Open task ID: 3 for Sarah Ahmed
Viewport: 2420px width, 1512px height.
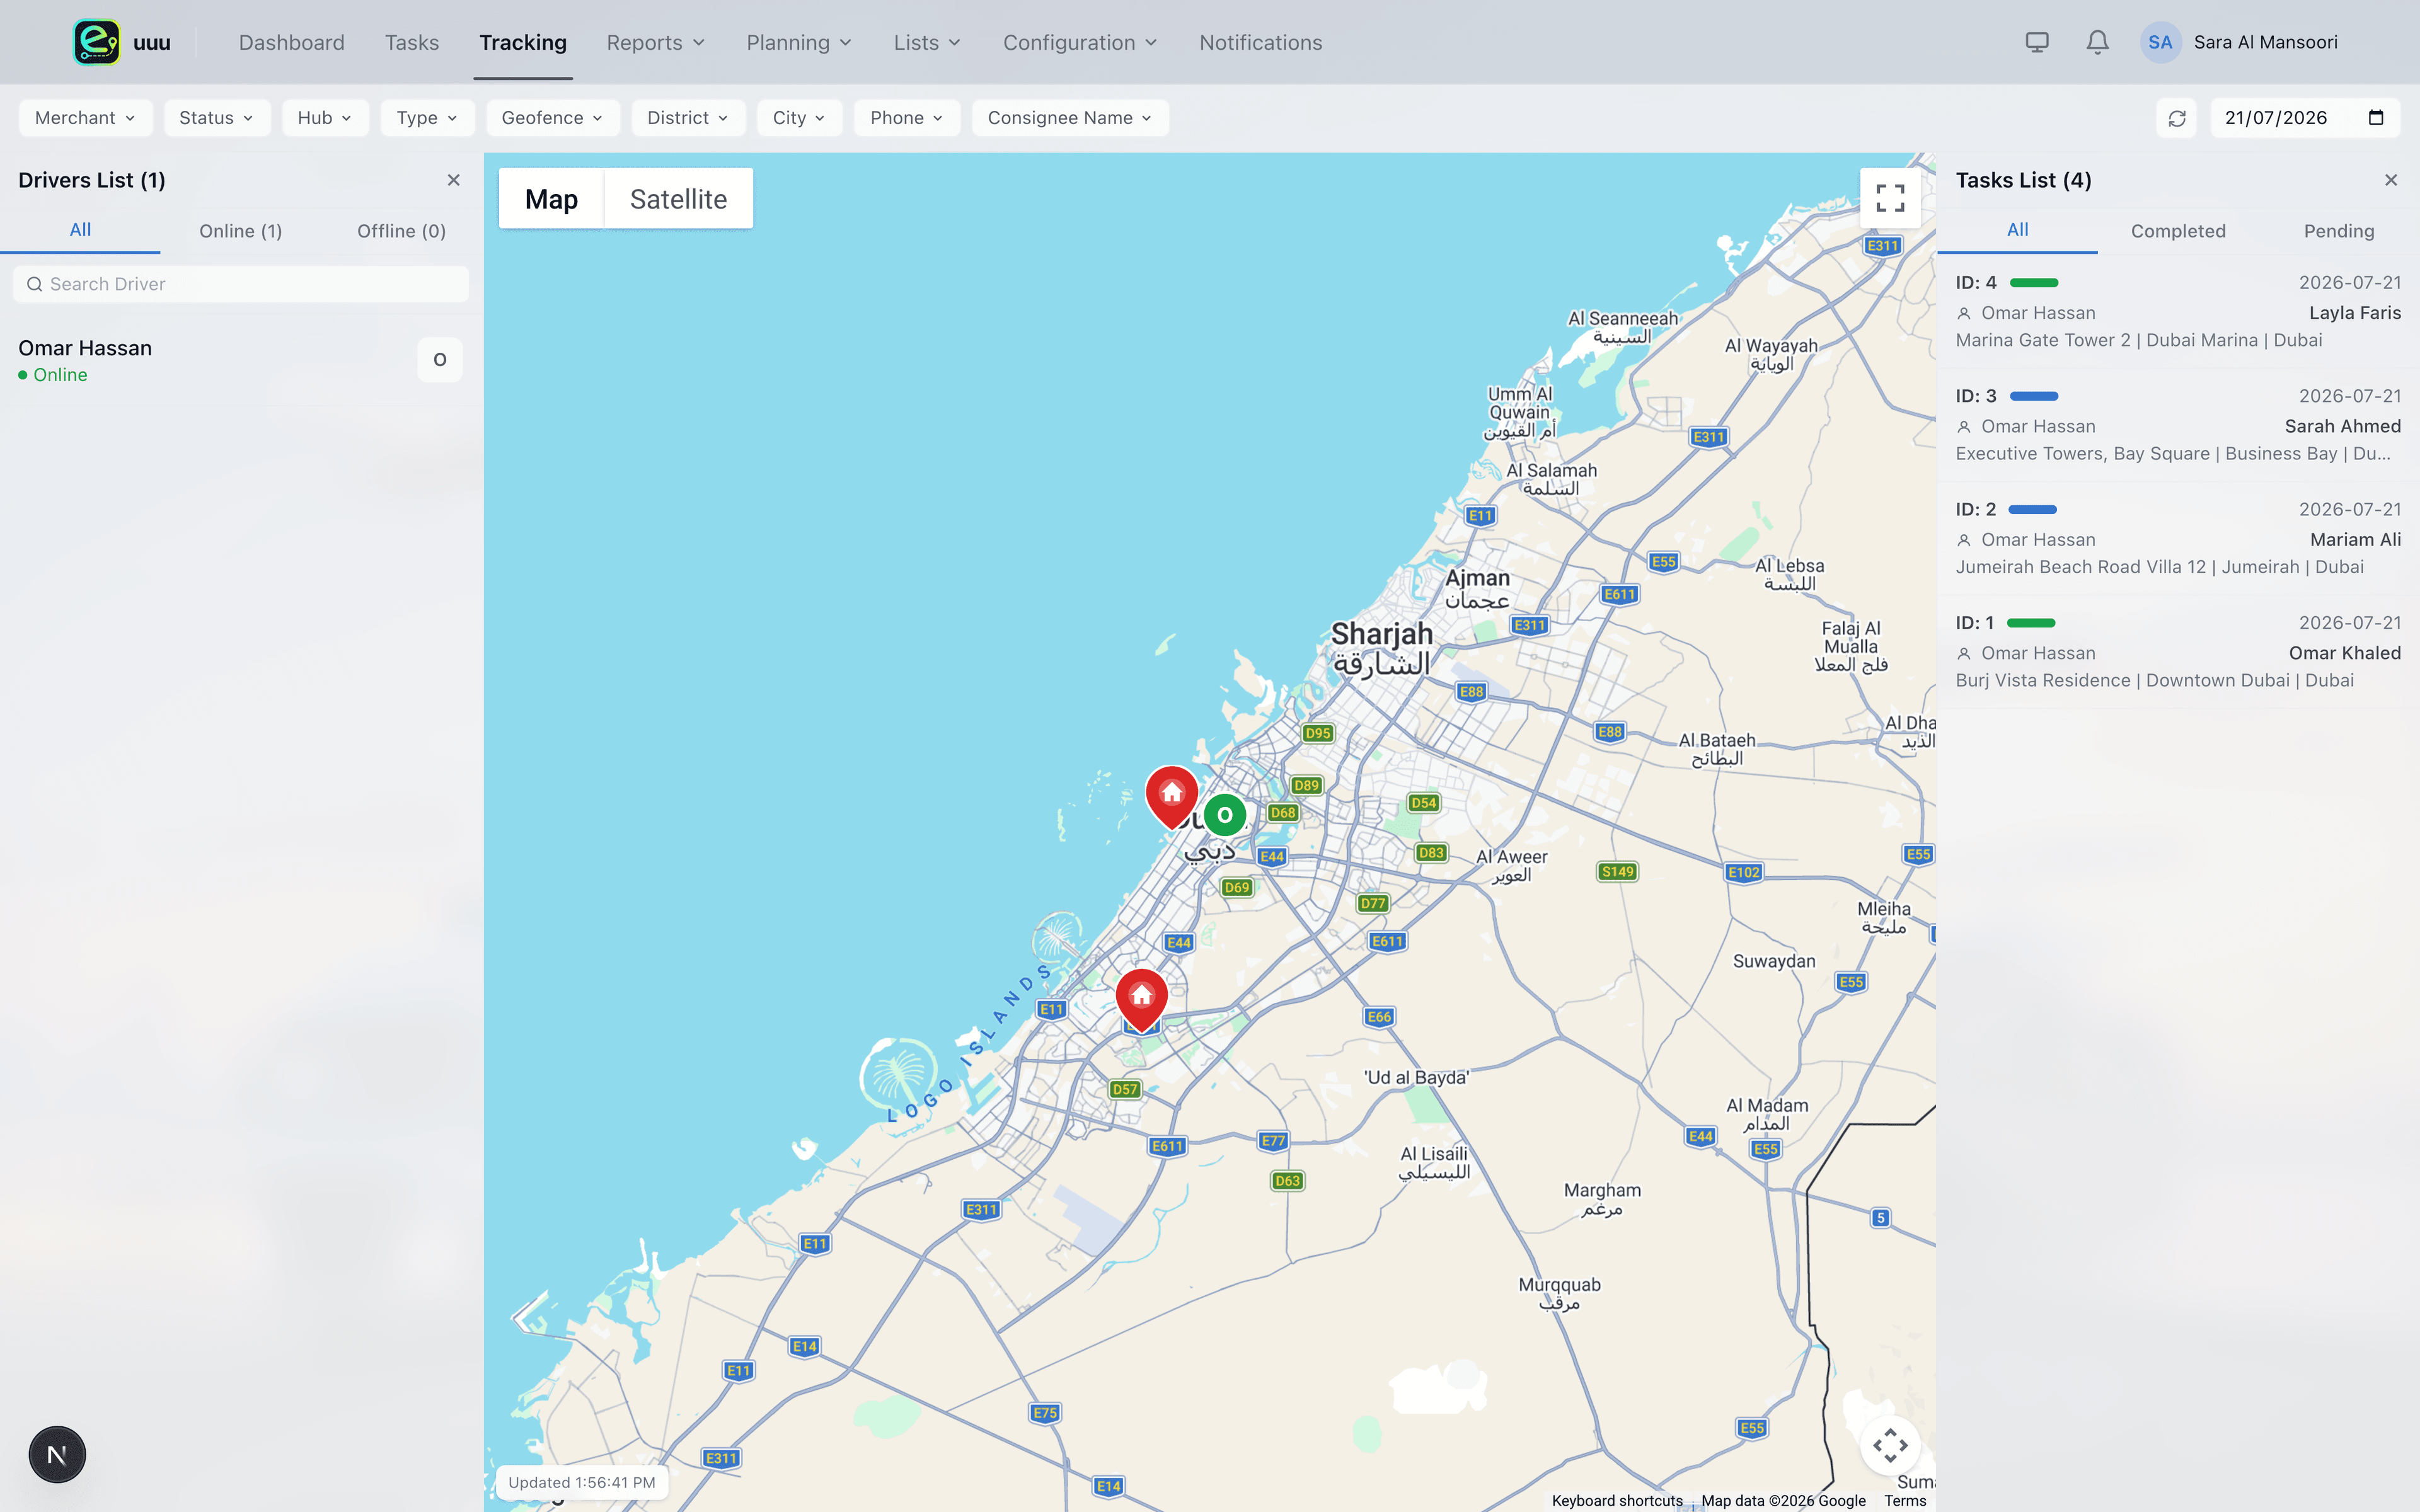pos(2178,425)
